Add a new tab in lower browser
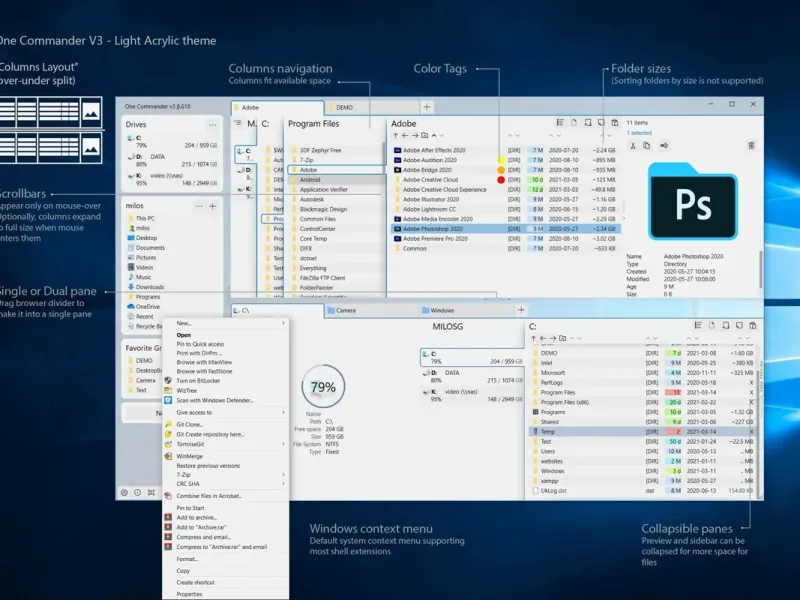Screen dimensions: 800x600 pyautogui.click(x=521, y=310)
